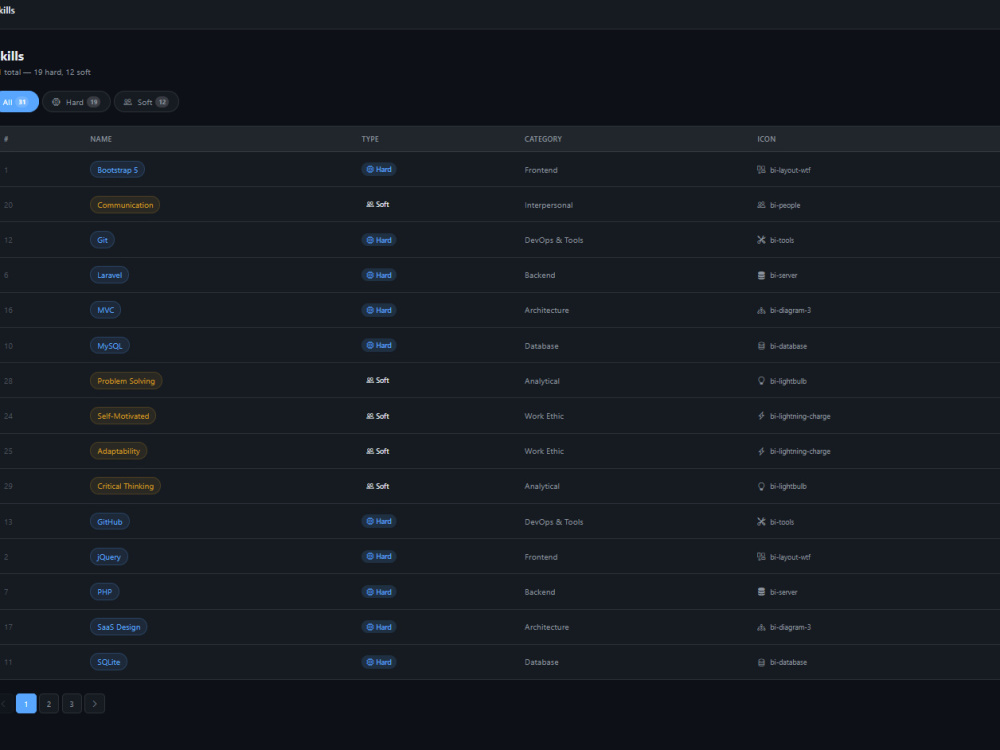Filter skills by Soft type

[146, 102]
